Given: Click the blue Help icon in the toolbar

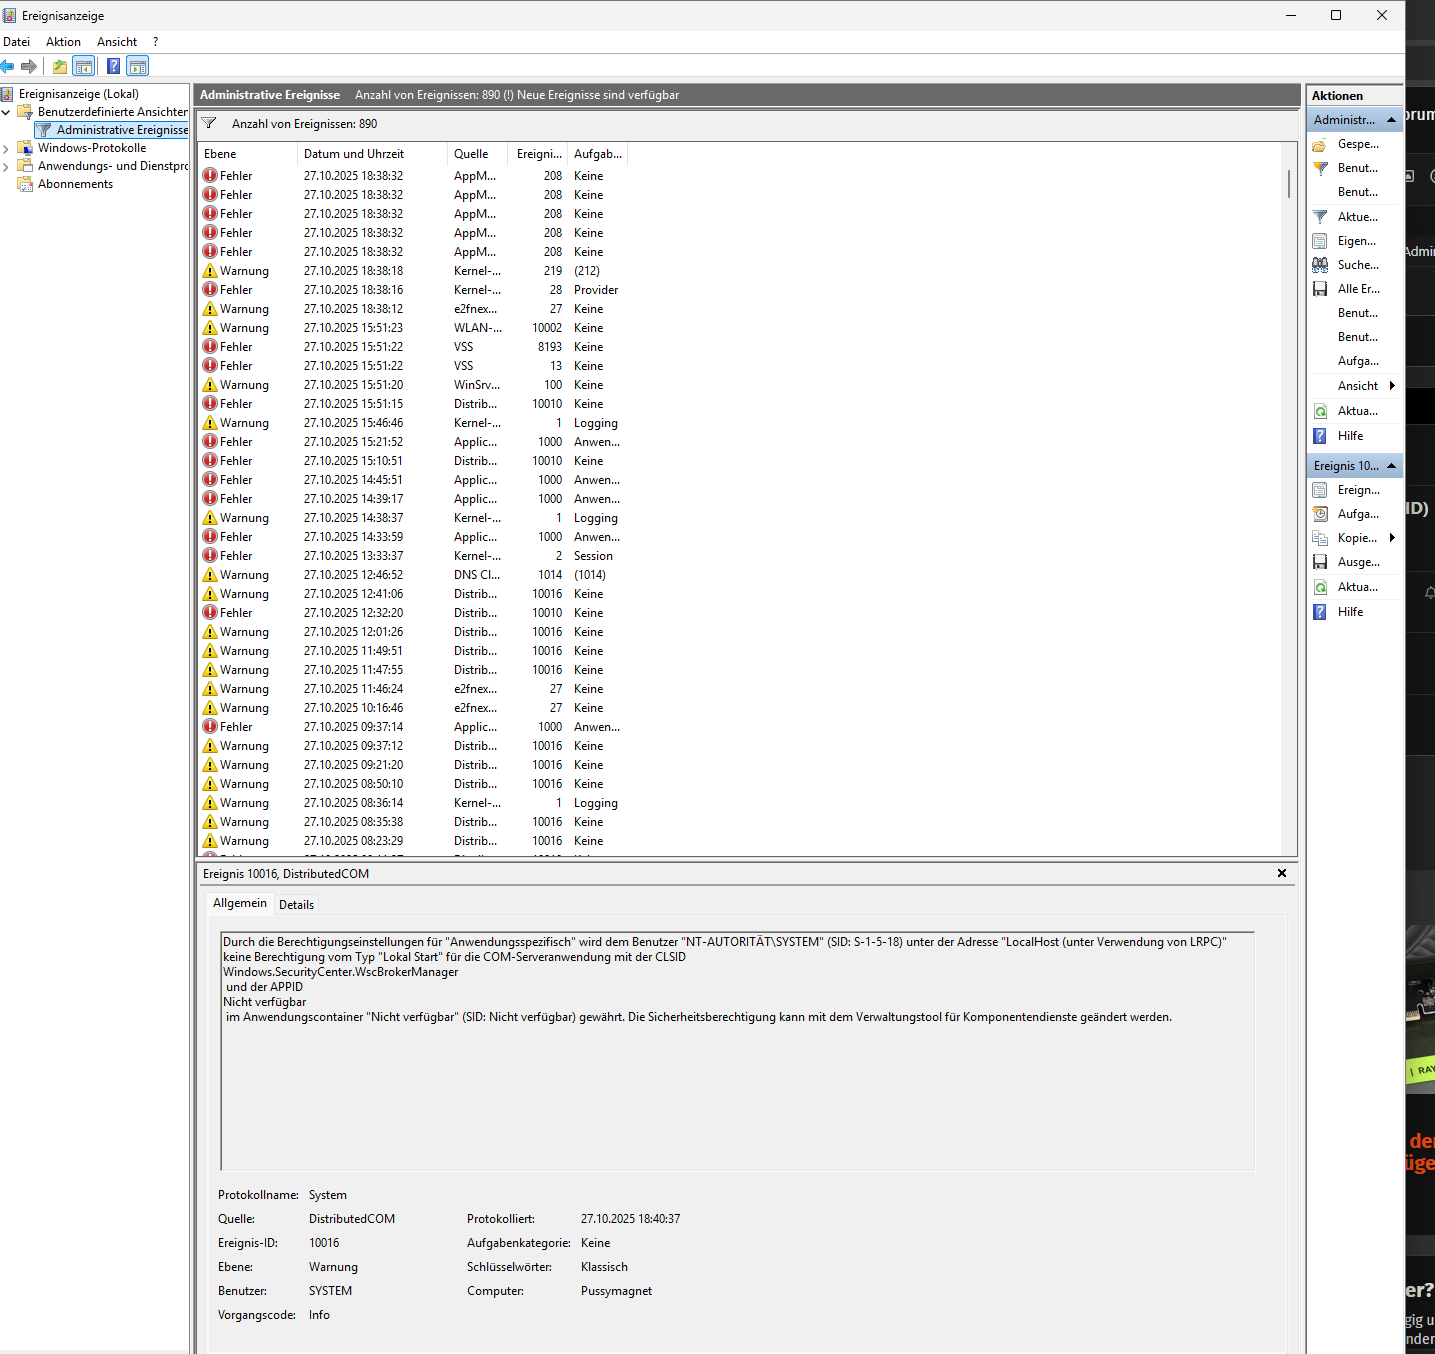Looking at the screenshot, I should [113, 67].
